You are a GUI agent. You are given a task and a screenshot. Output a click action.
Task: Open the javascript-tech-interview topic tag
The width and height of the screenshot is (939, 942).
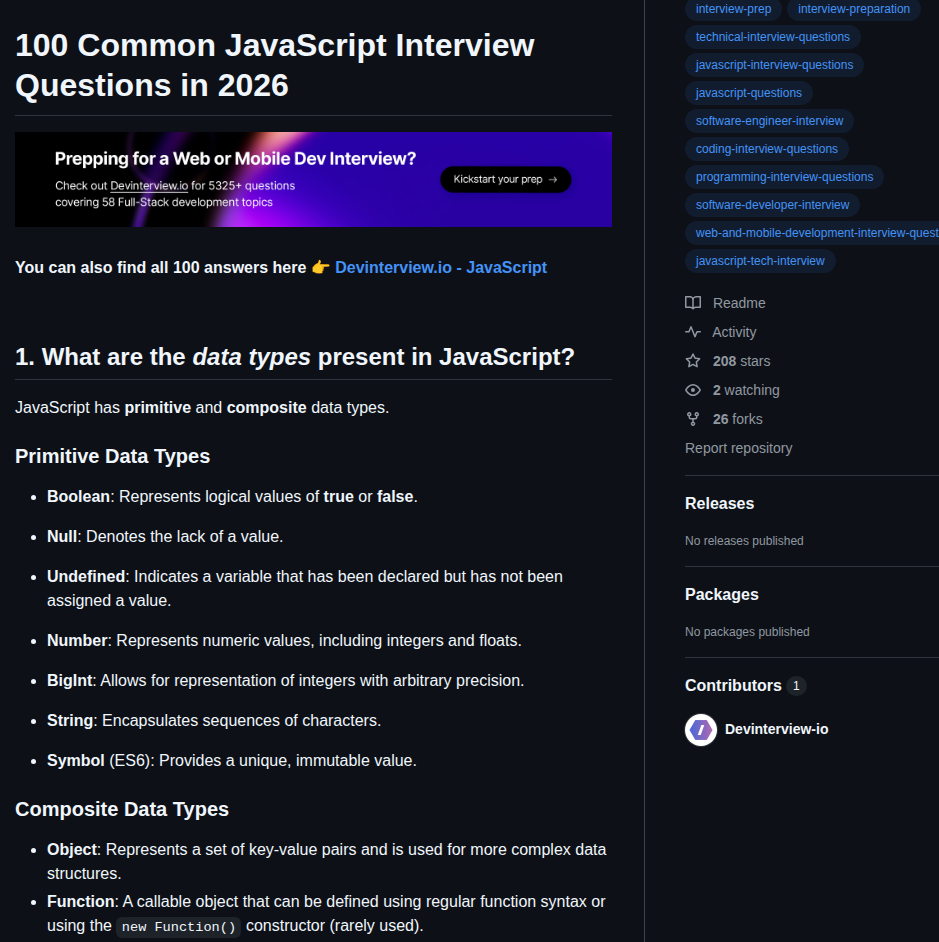coord(759,261)
